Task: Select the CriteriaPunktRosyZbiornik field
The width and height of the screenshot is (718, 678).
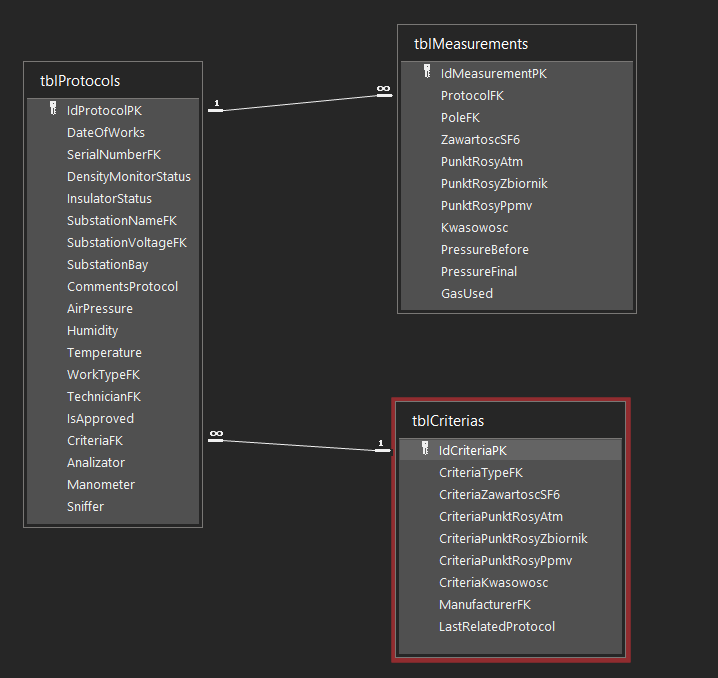Action: click(513, 538)
